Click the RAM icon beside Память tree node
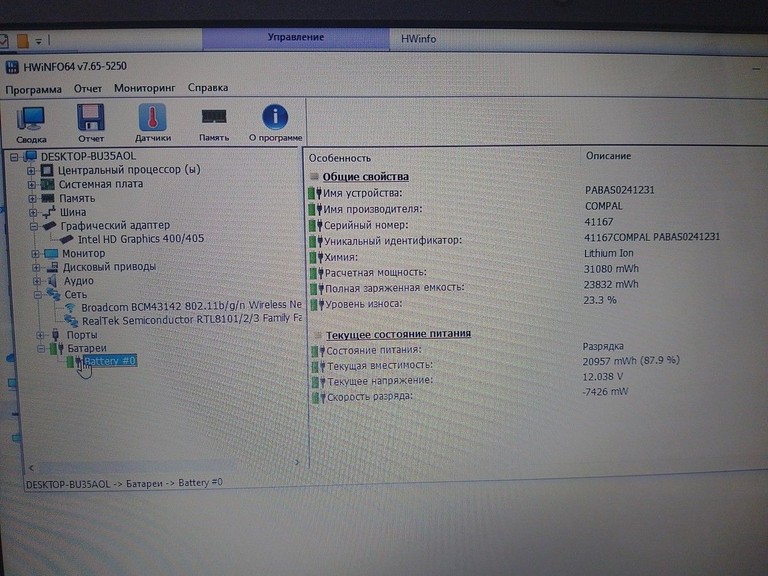The width and height of the screenshot is (768, 576). coord(48,198)
